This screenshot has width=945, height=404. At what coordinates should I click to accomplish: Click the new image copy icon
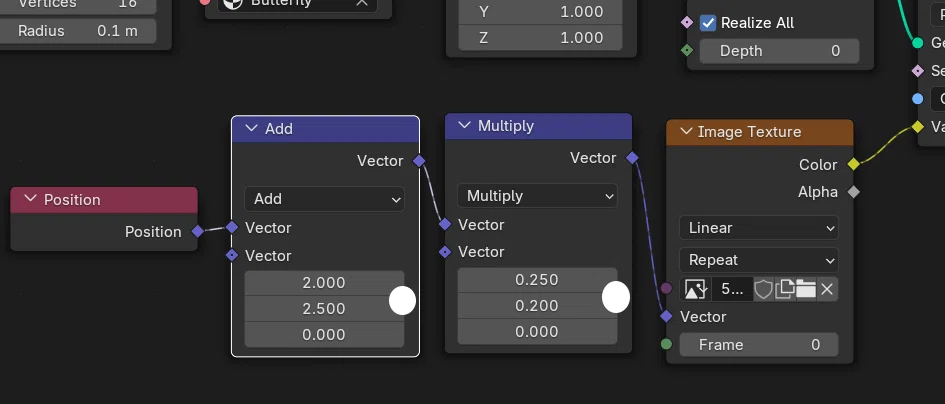tap(784, 289)
